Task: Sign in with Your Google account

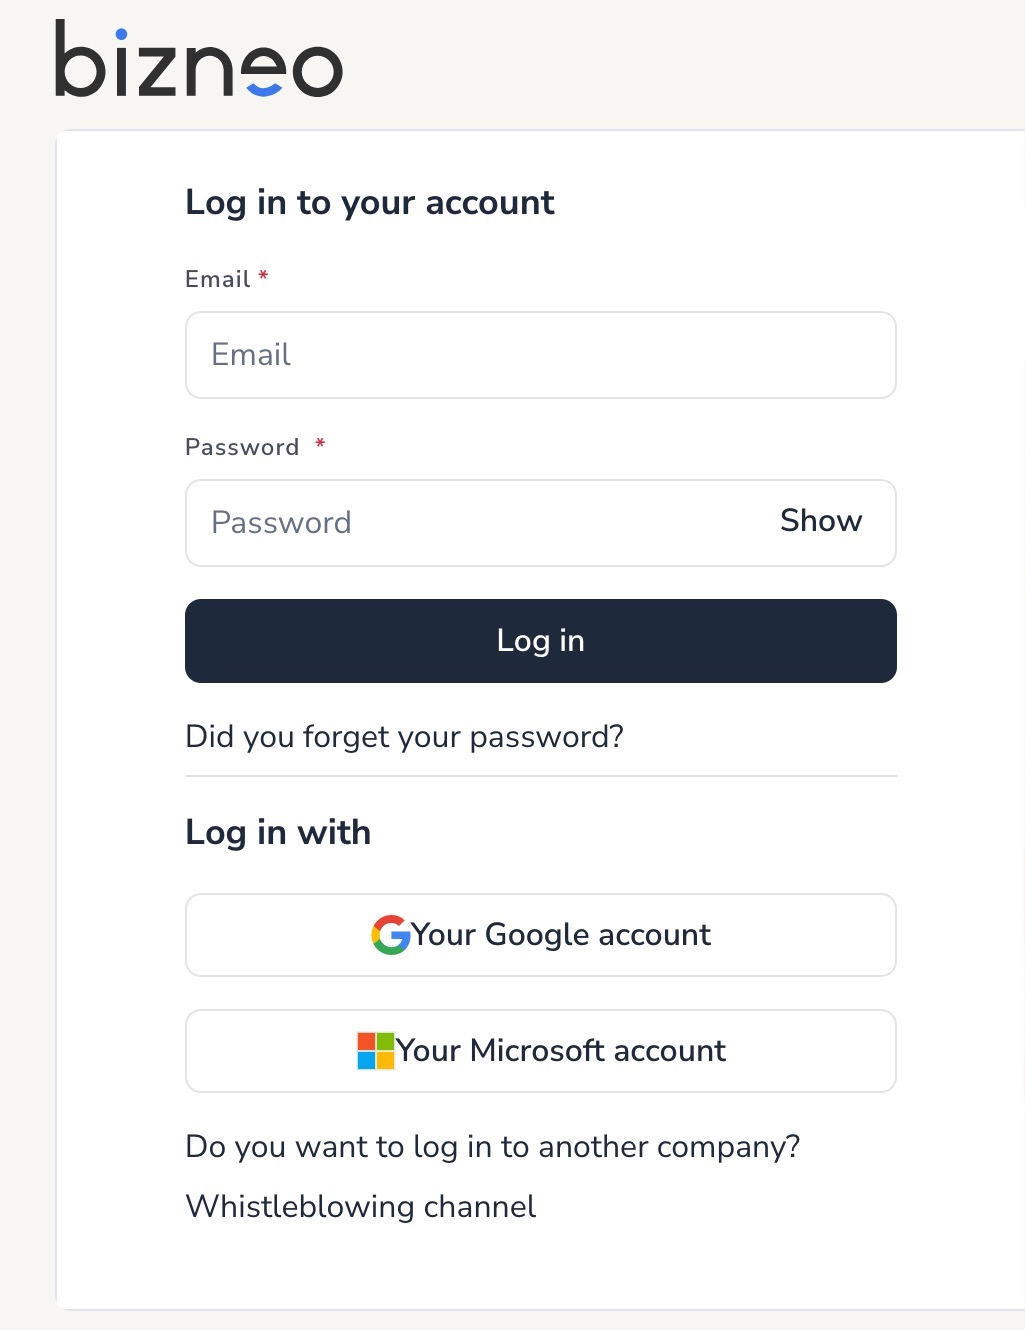Action: point(541,935)
